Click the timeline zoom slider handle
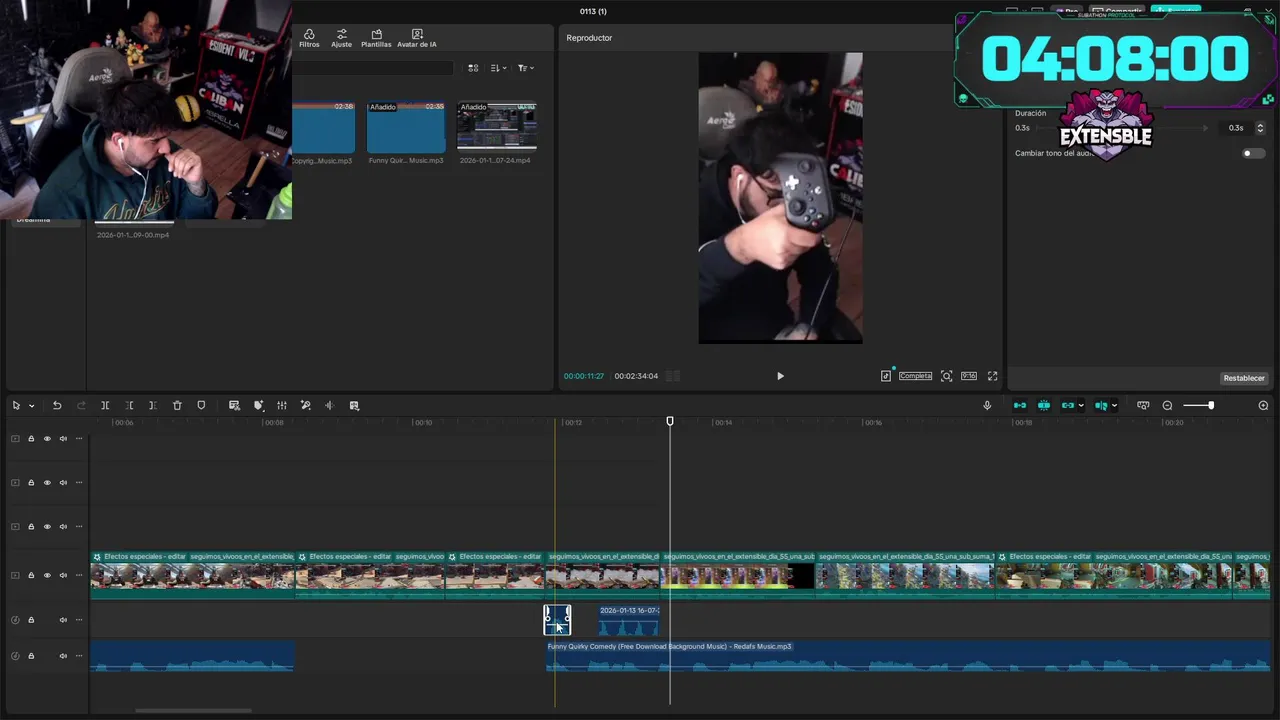Viewport: 1280px width, 720px height. tap(1211, 405)
